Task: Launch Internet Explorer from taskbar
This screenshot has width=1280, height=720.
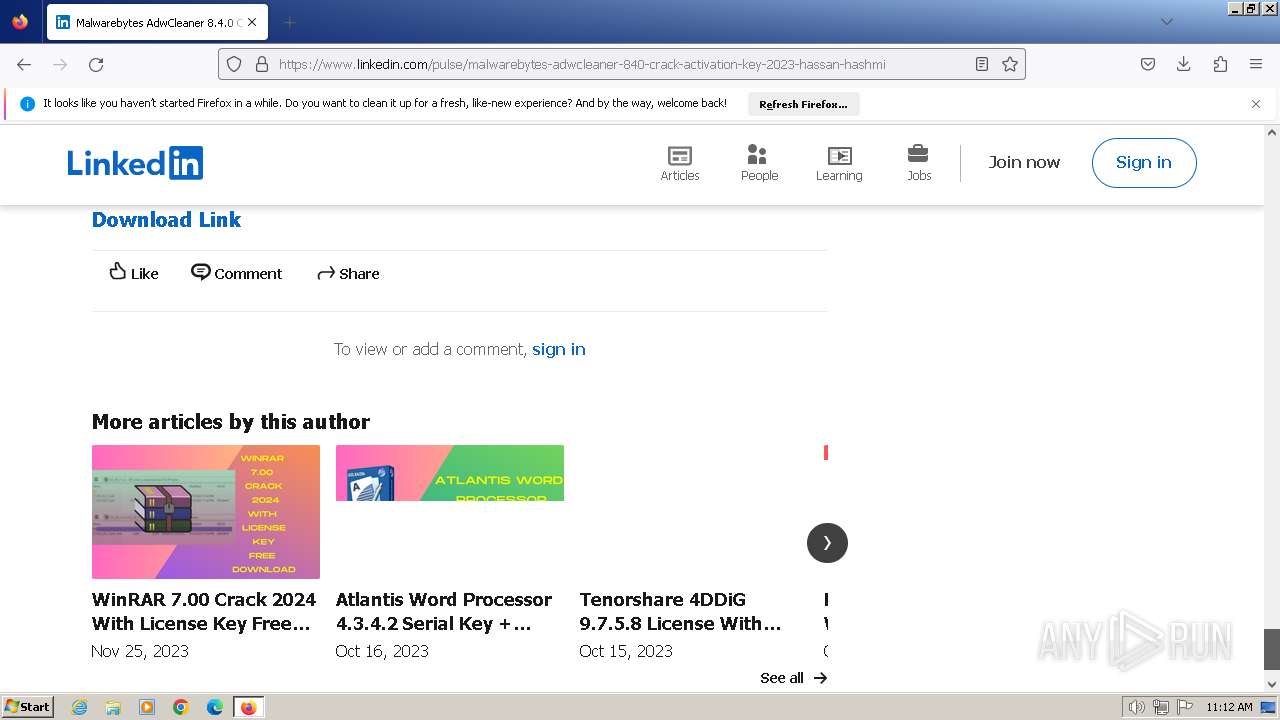Action: [79, 707]
